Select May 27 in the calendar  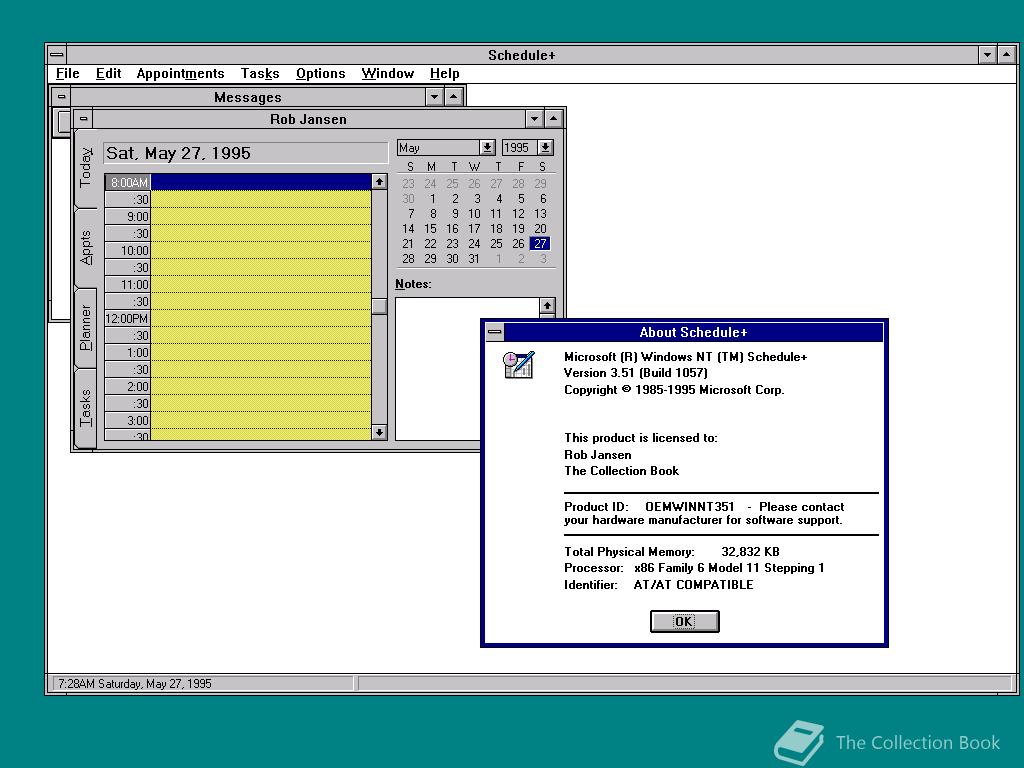[540, 244]
